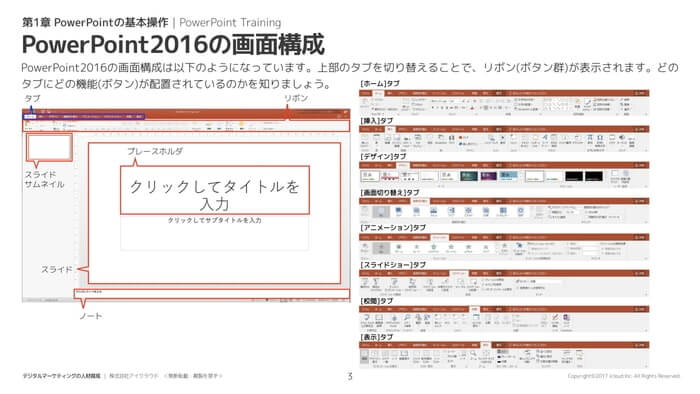The height and width of the screenshot is (394, 700).
Task: Select the highlighted 表示 tab in the [表示]タブ ribbon
Action: pos(485,345)
